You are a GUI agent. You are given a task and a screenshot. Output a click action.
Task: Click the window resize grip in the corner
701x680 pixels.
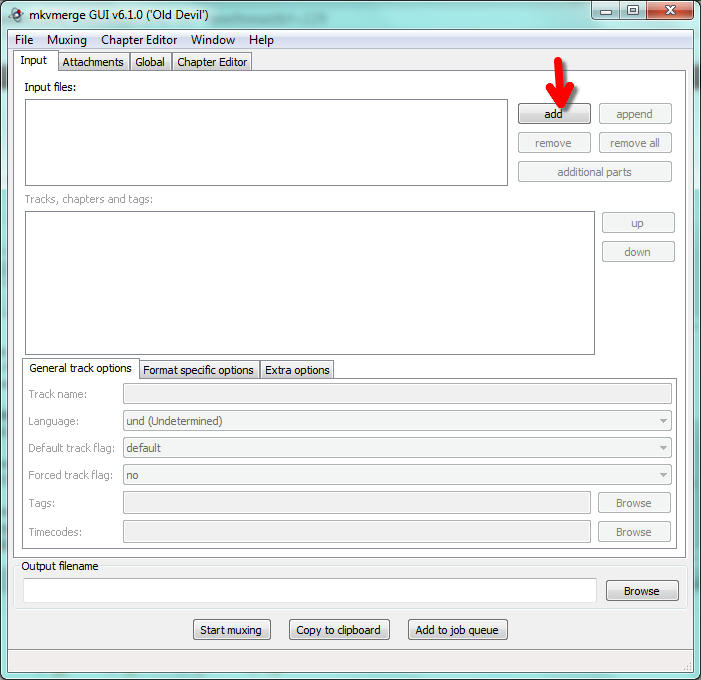688,667
